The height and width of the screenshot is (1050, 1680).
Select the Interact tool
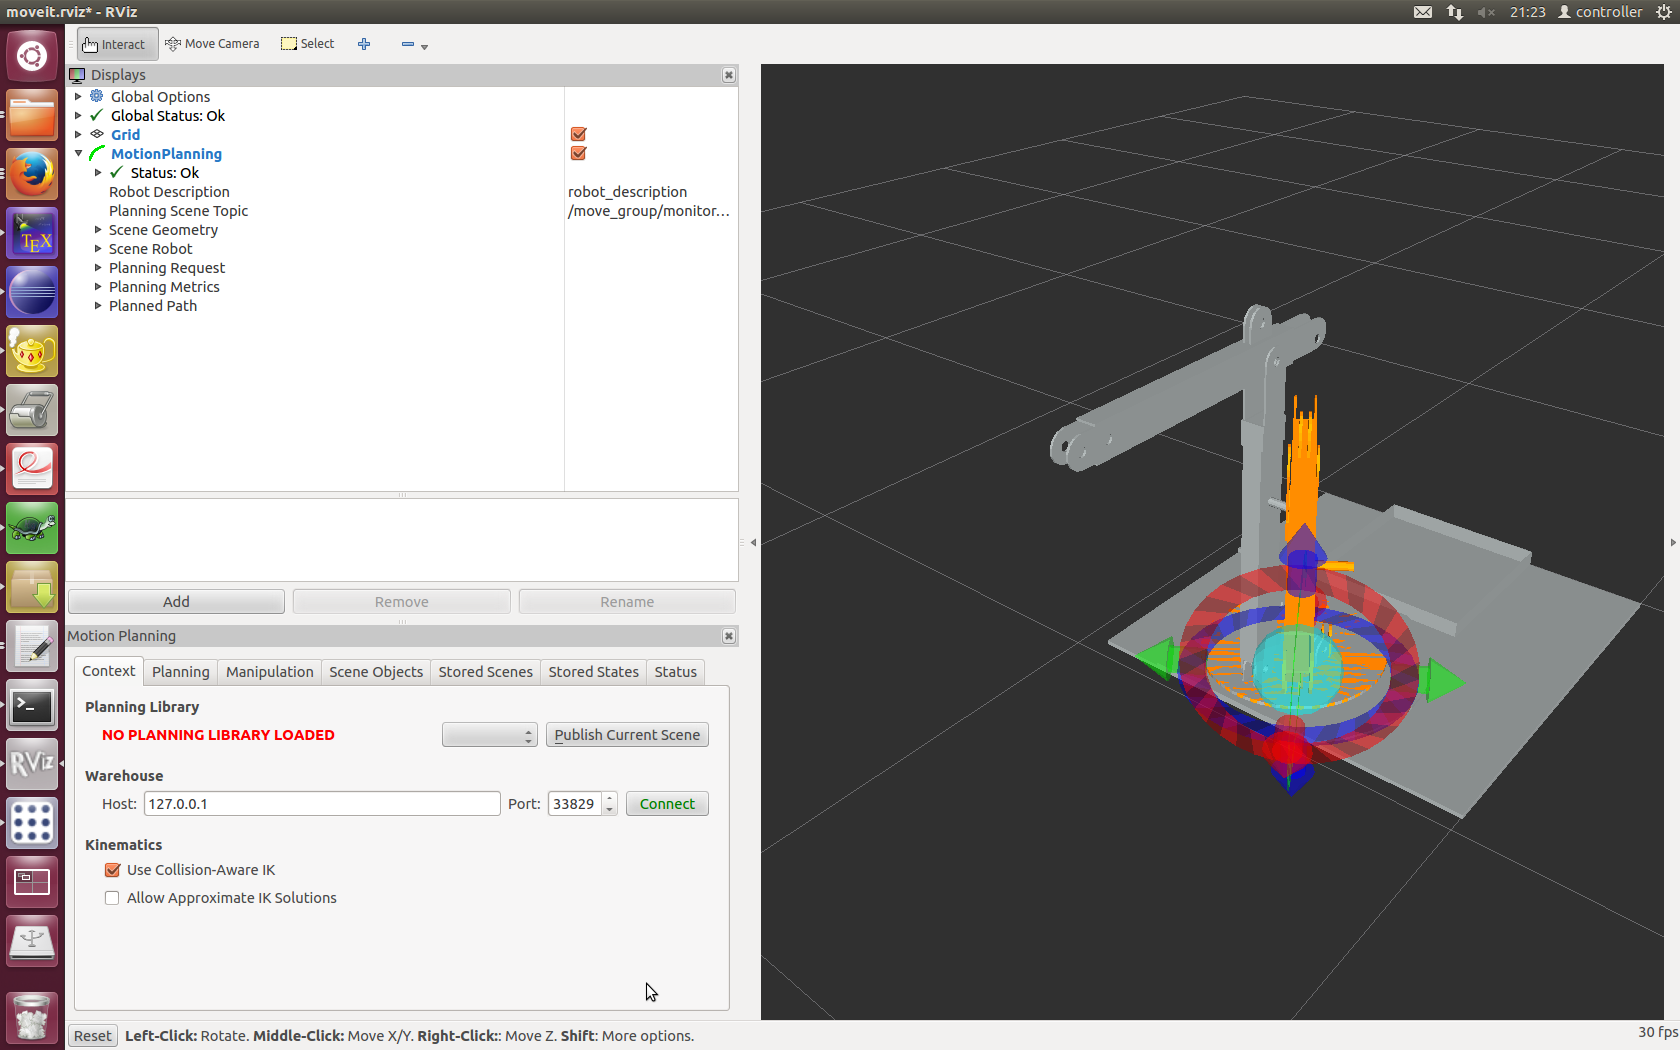click(x=116, y=44)
